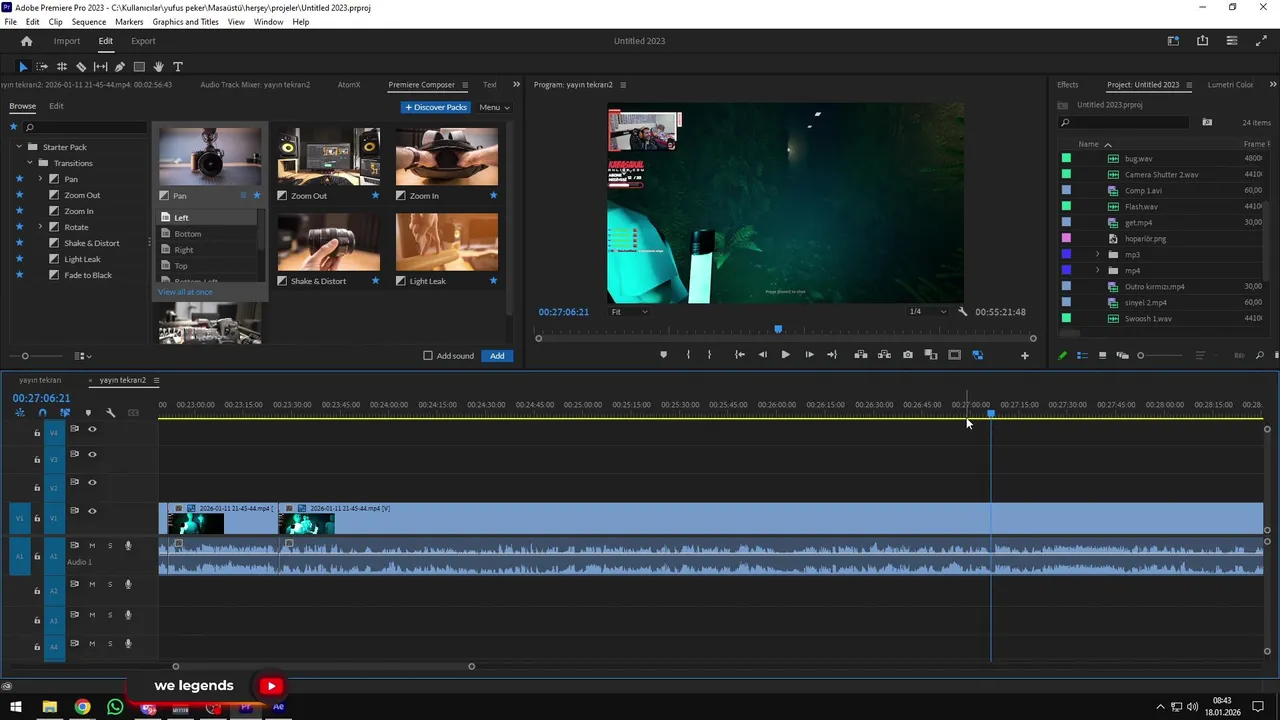Open the Quick Export icon

(1203, 41)
